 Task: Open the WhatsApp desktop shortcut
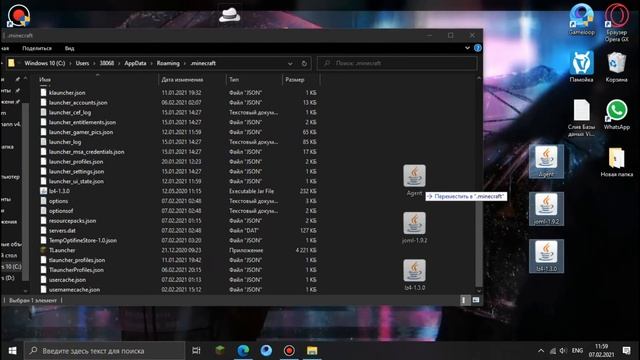616,114
